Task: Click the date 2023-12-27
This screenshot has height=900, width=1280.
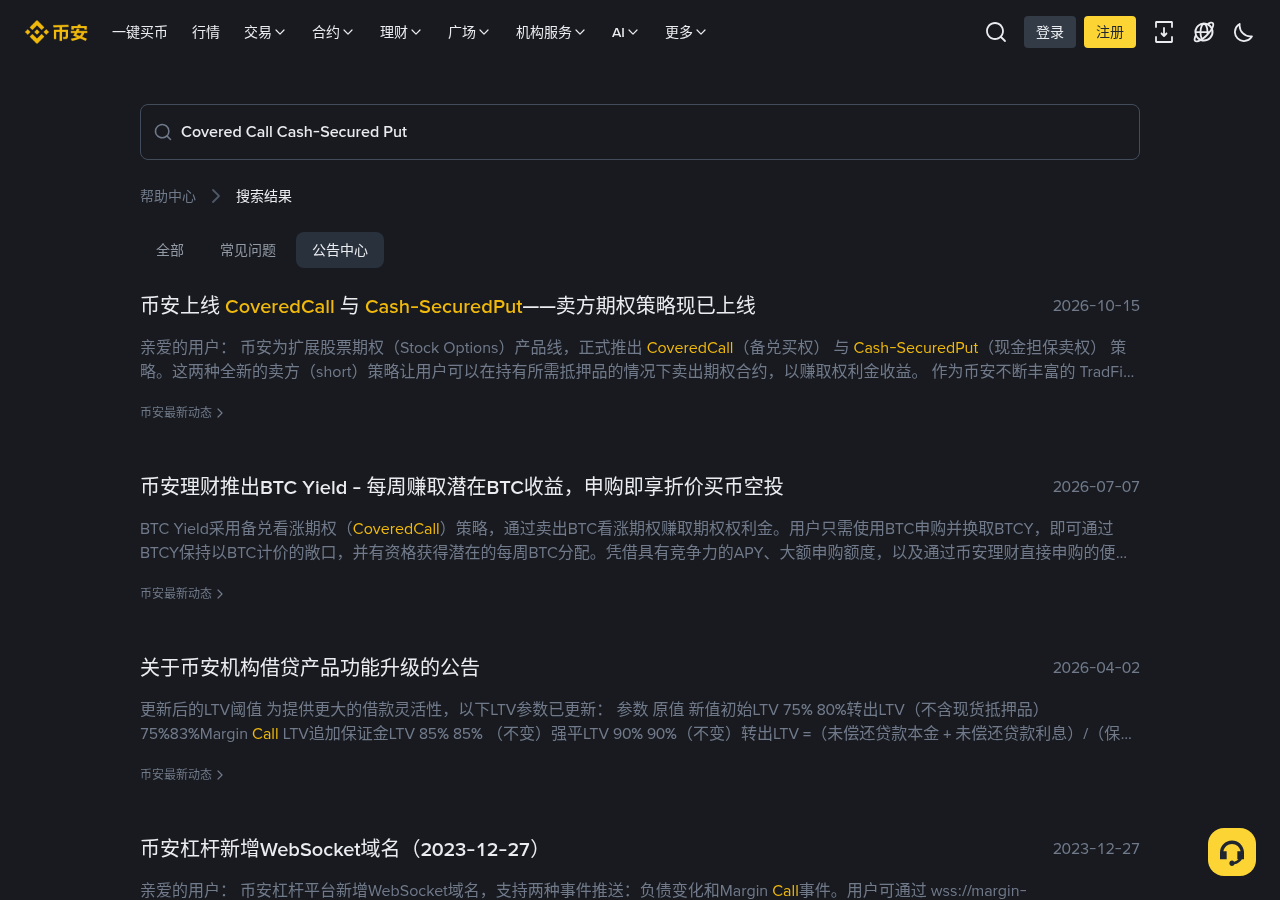Action: tap(1096, 849)
